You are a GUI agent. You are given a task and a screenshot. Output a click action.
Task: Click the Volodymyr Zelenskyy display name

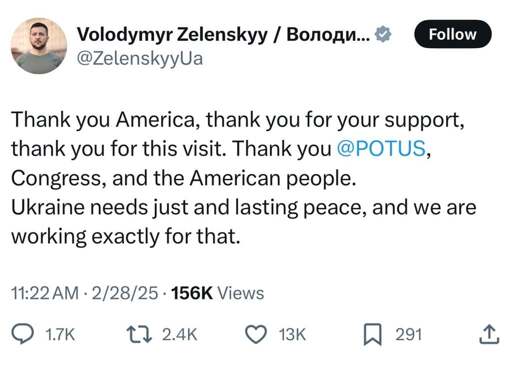223,34
